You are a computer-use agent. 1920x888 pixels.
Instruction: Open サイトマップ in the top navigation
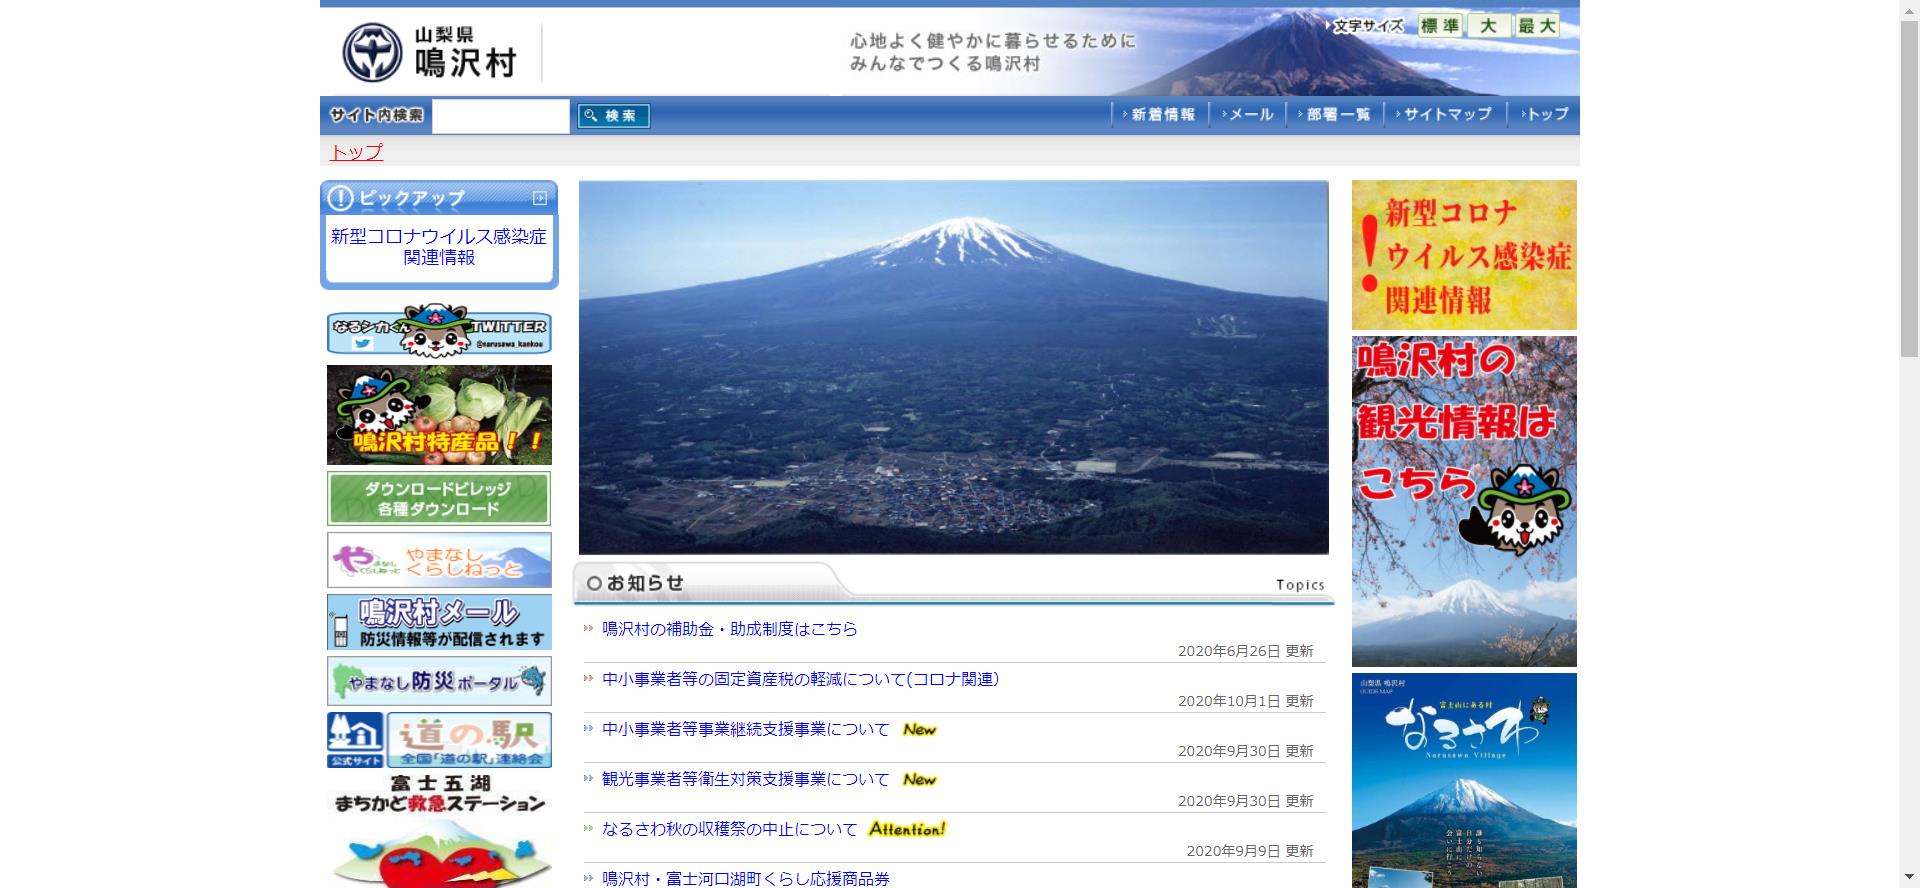[x=1446, y=115]
